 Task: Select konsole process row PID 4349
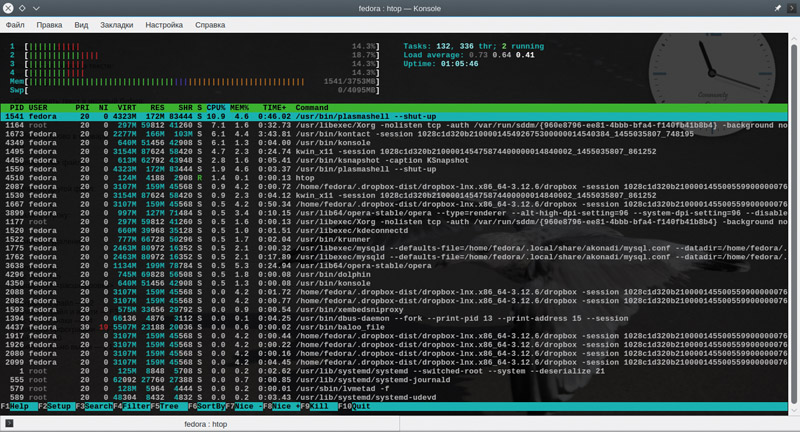point(394,143)
